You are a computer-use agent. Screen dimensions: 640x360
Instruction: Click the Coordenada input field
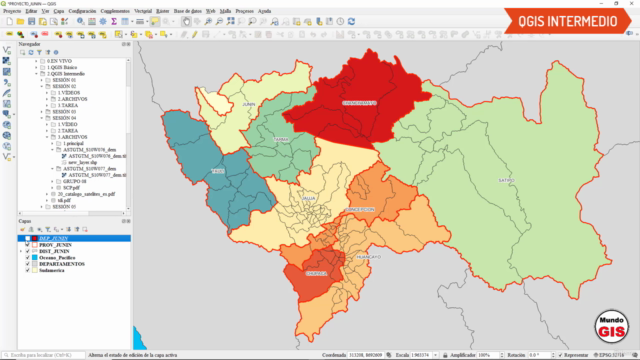point(365,355)
